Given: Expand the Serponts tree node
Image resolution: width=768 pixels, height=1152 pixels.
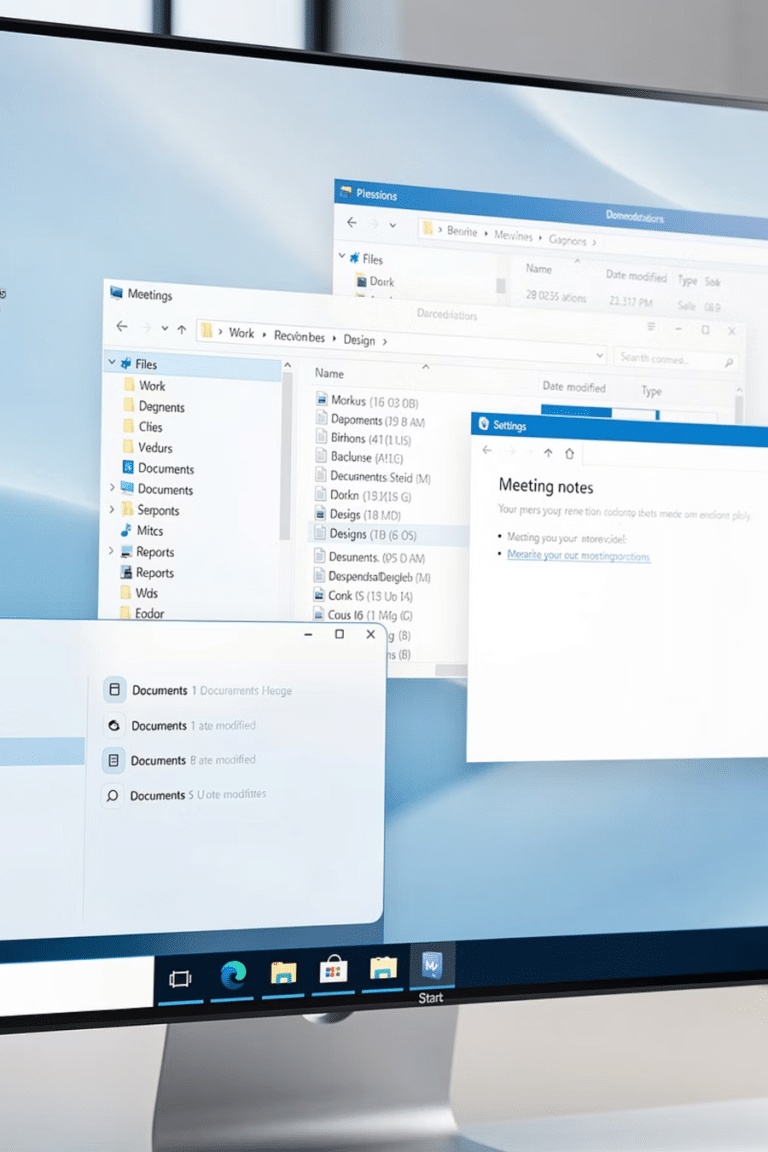Looking at the screenshot, I should 112,508.
